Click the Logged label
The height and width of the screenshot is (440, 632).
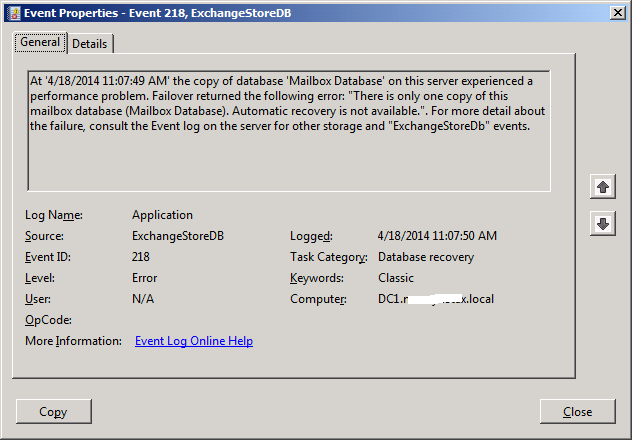[311, 236]
